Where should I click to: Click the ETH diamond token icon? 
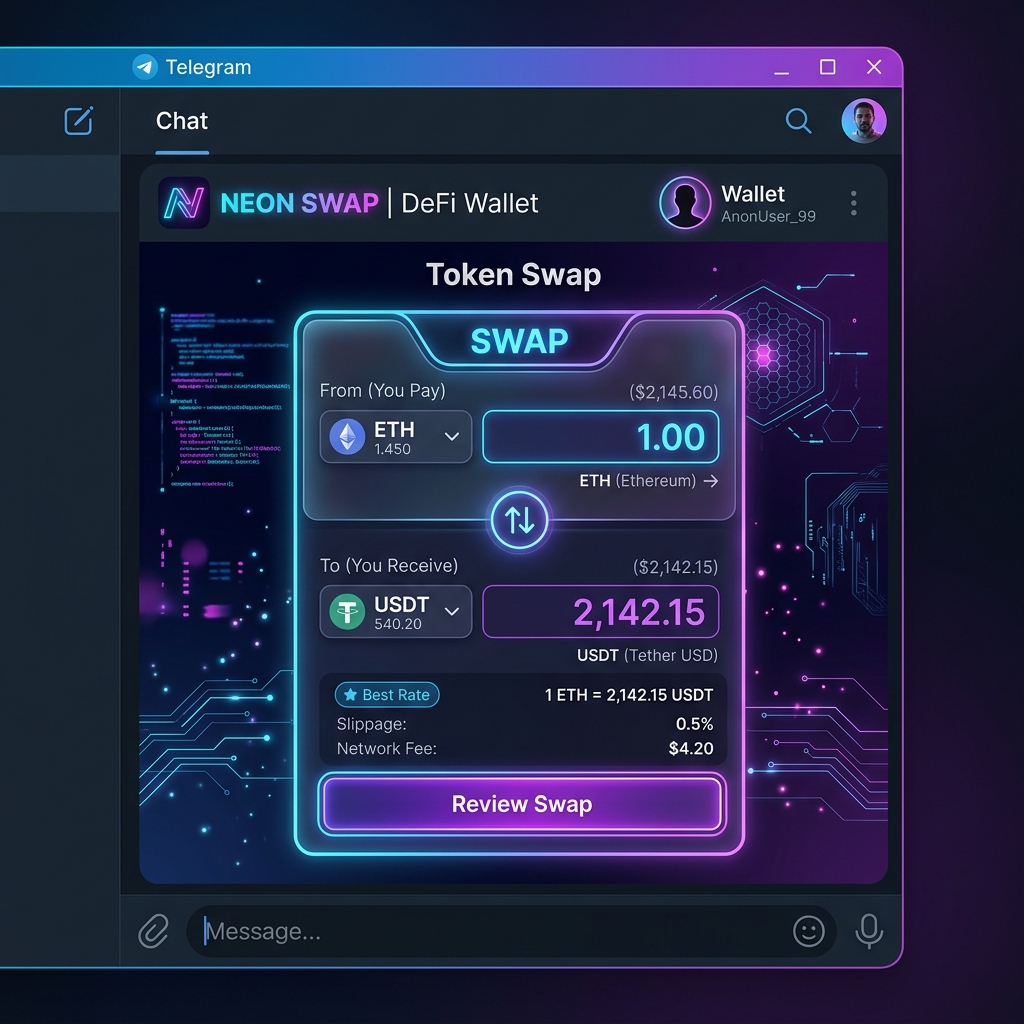pyautogui.click(x=347, y=437)
